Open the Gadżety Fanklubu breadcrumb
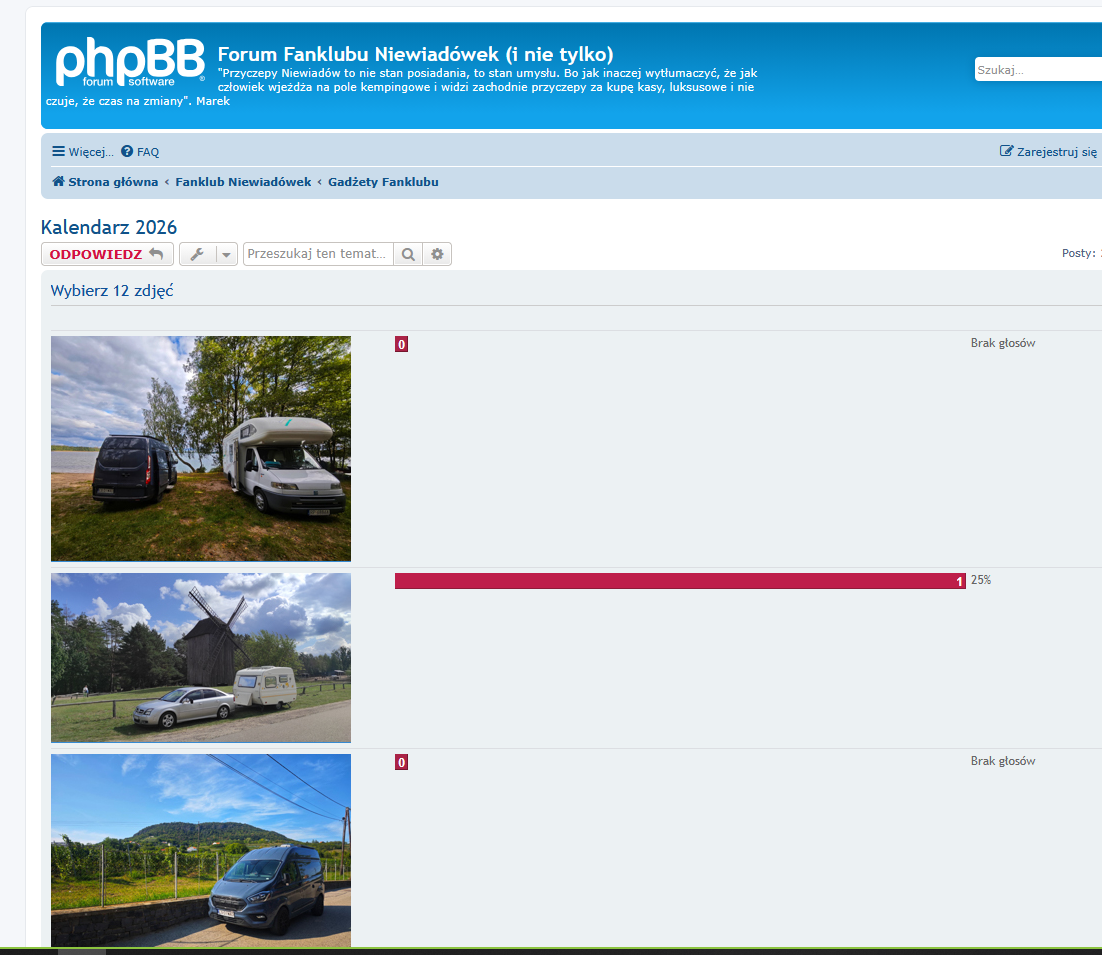The image size is (1102, 955). pyautogui.click(x=383, y=182)
